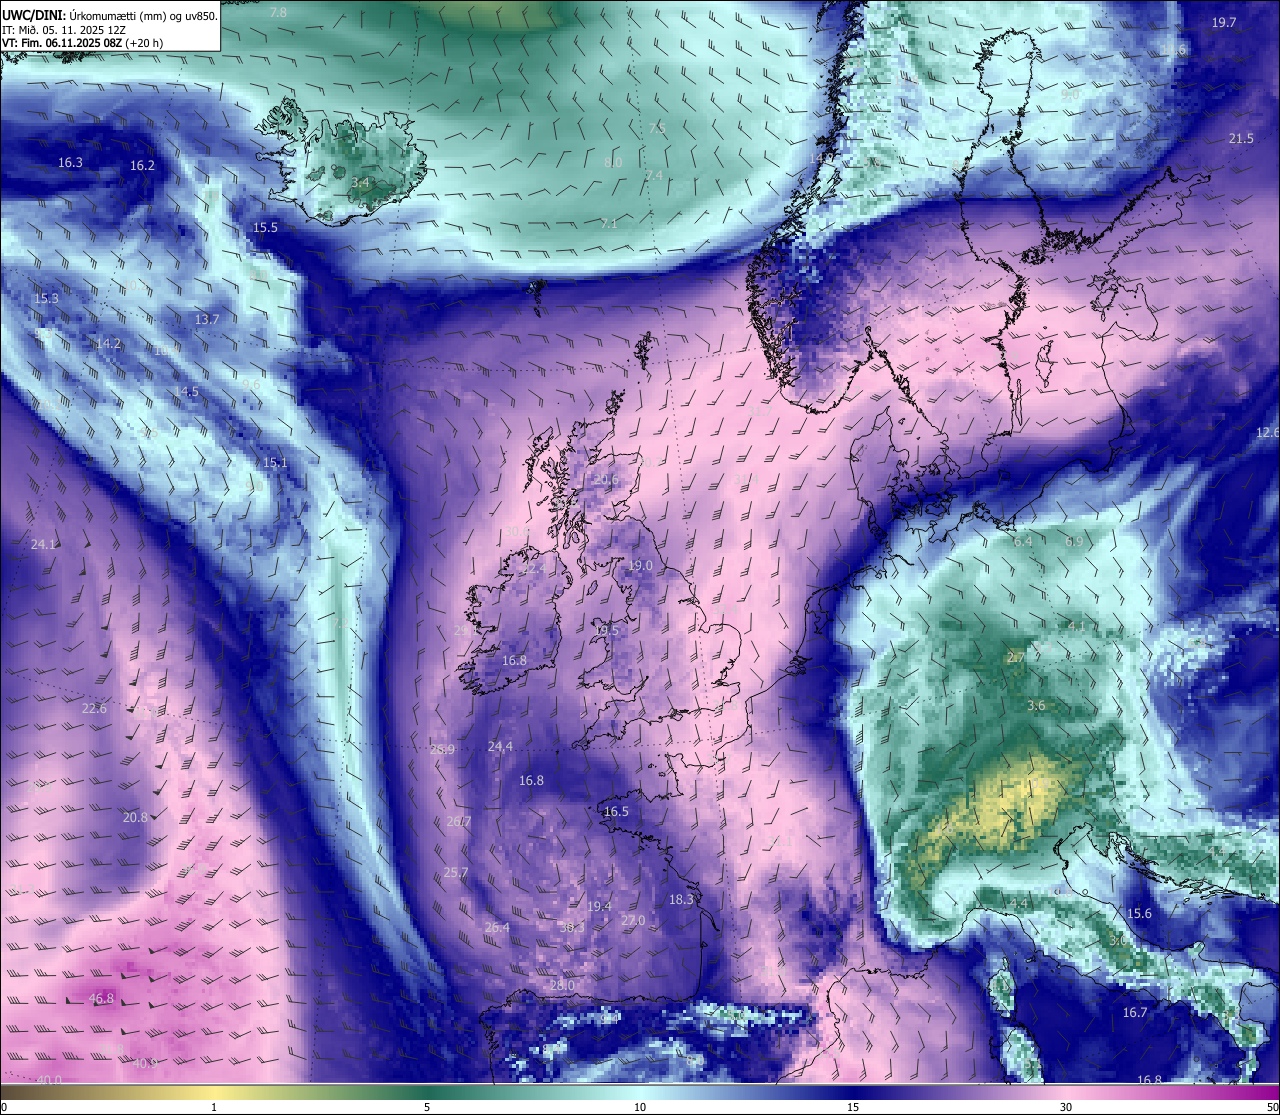Image resolution: width=1280 pixels, height=1115 pixels.
Task: Click the 3.4 value over Iceland
Action: (360, 183)
